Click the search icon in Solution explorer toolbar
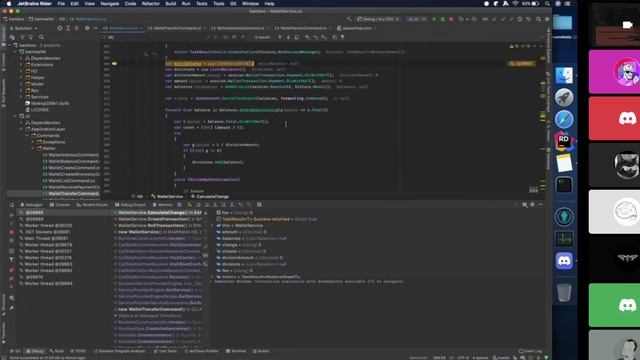 coord(41,37)
